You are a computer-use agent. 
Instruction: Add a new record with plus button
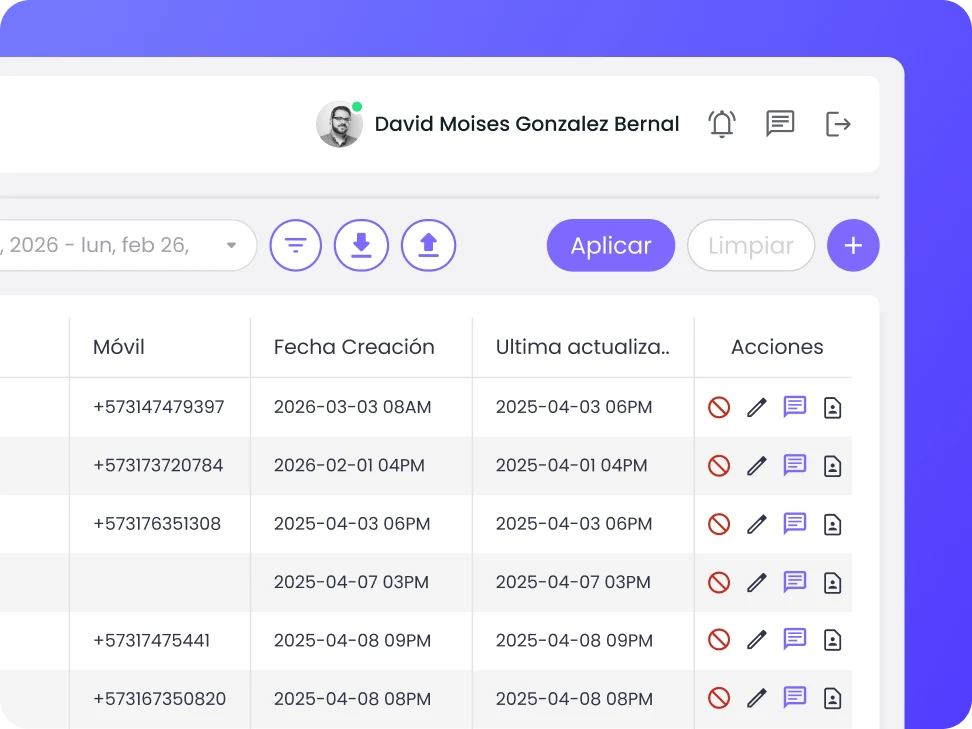click(853, 245)
